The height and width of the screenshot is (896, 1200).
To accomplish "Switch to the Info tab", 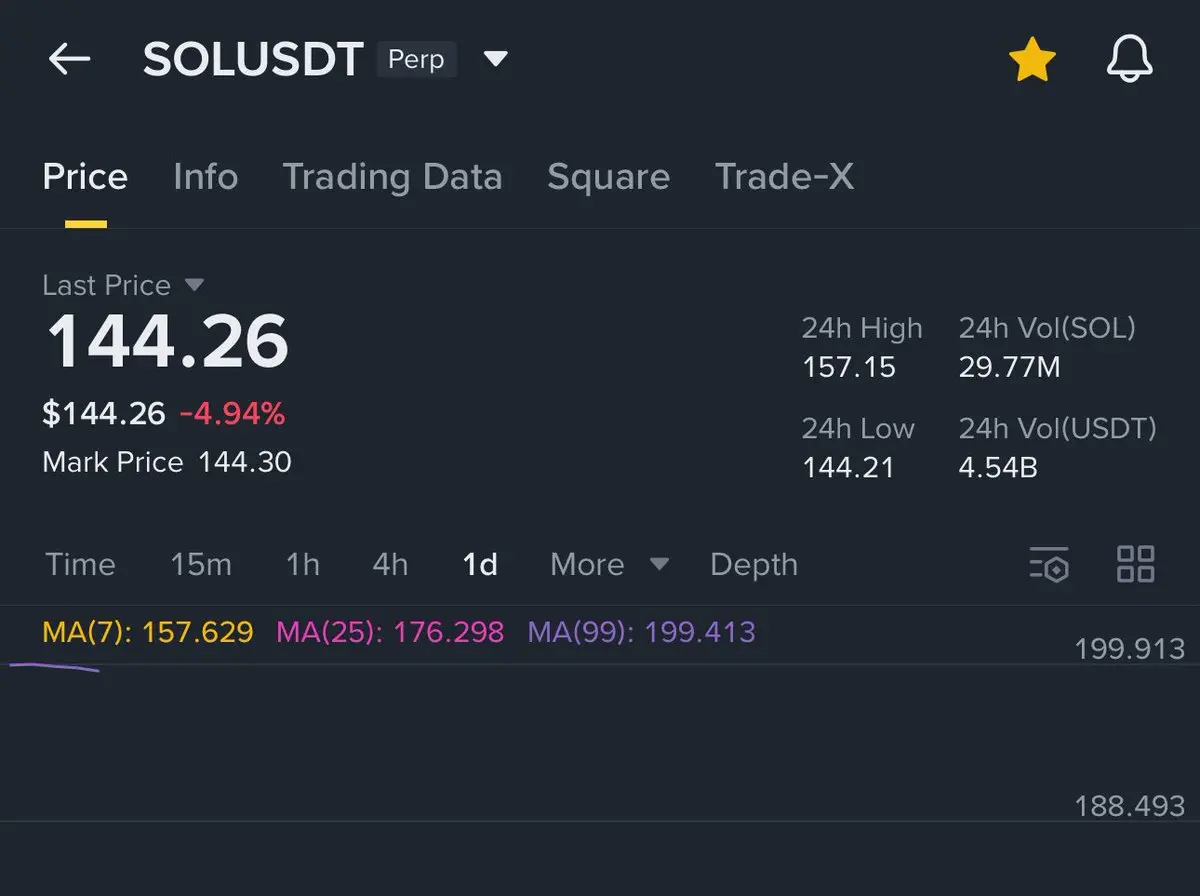I will pos(205,177).
